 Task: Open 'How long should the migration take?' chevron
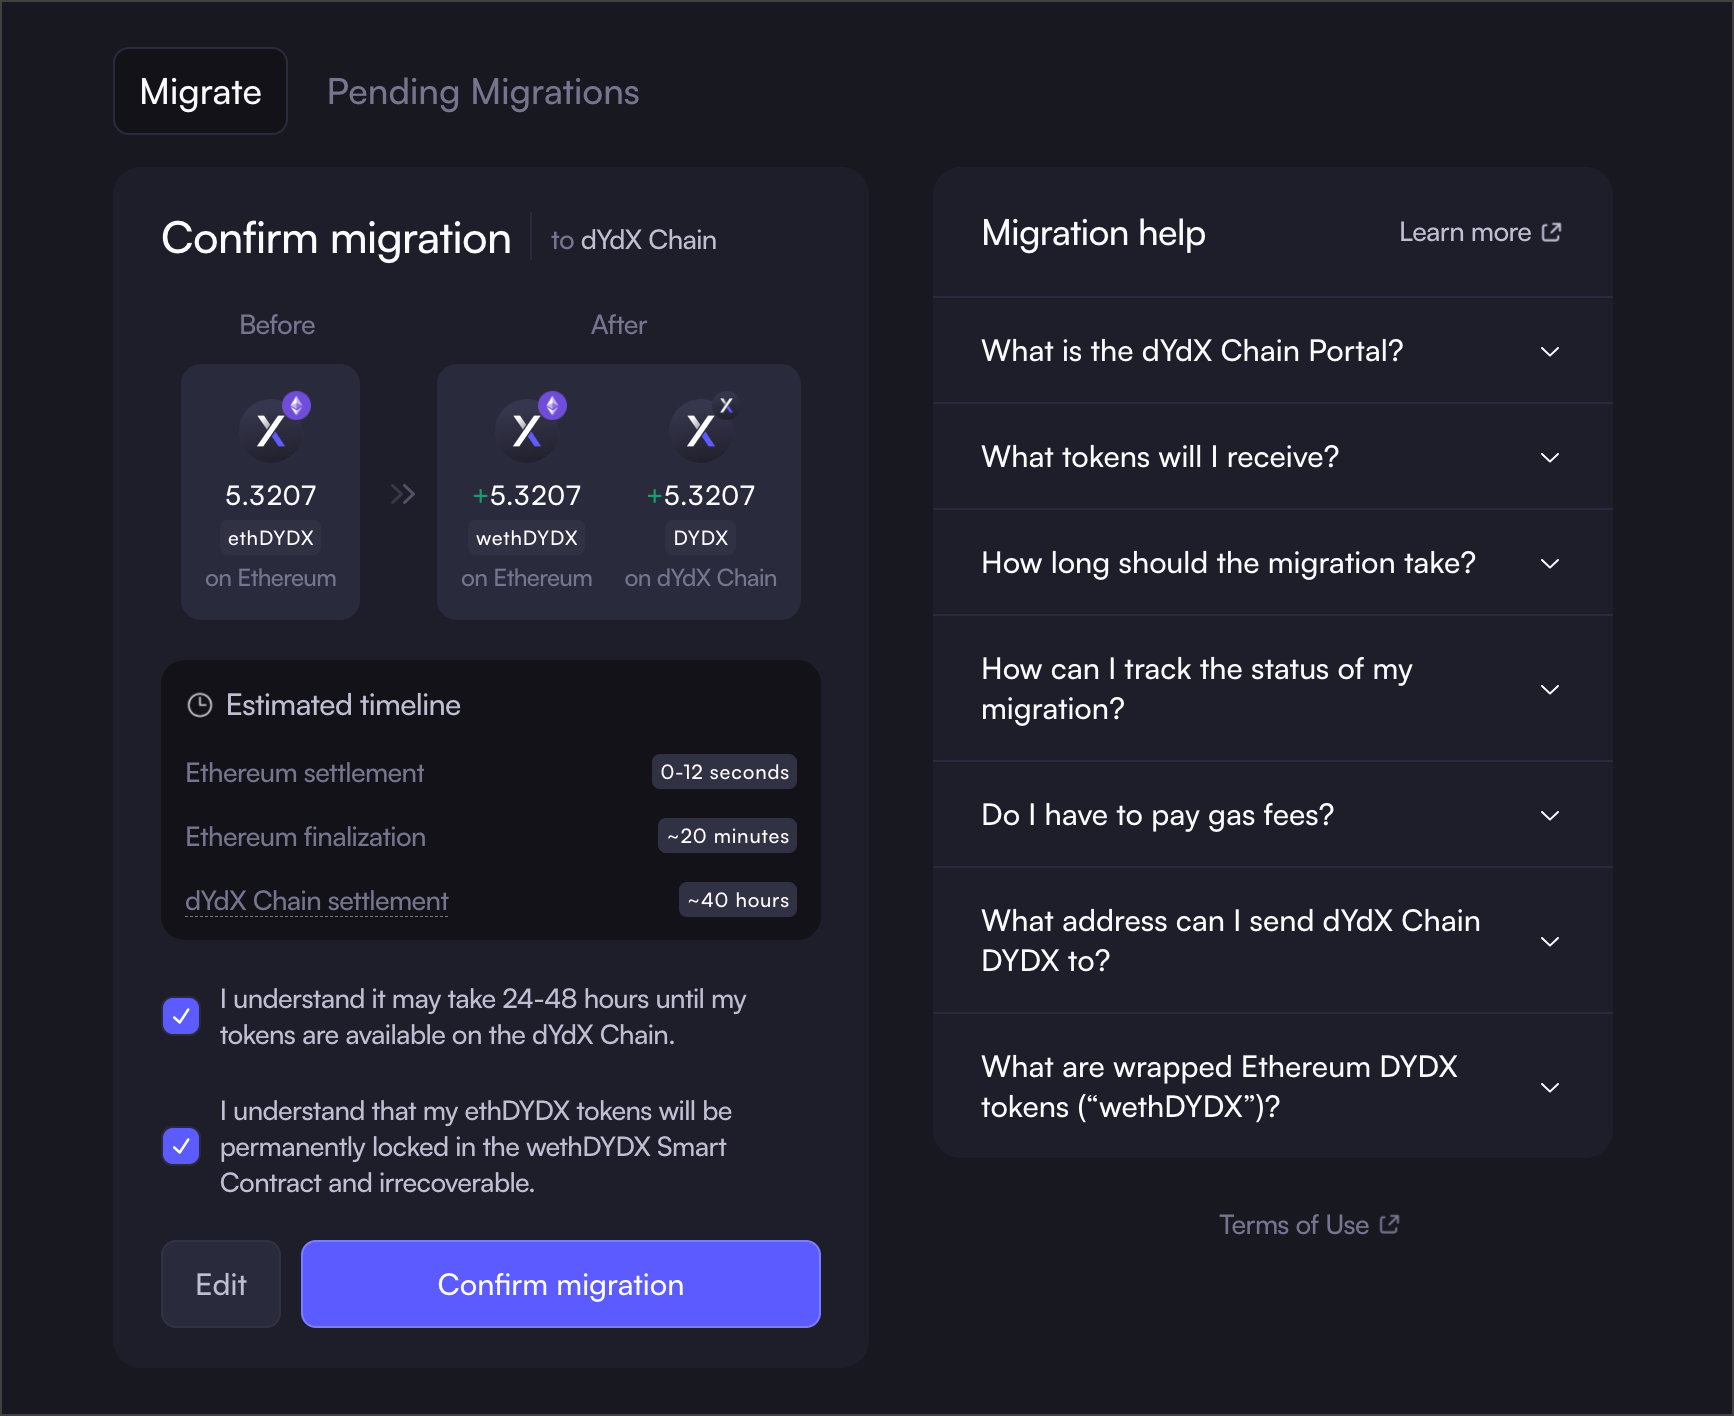point(1549,563)
